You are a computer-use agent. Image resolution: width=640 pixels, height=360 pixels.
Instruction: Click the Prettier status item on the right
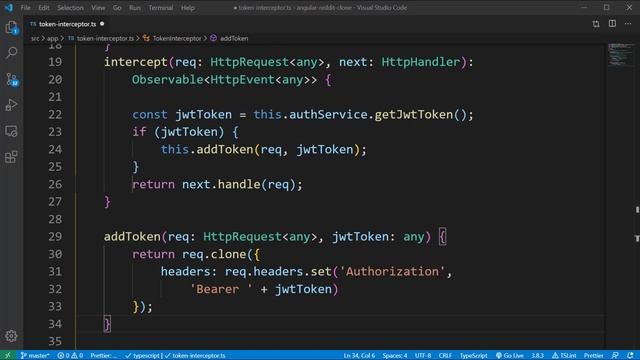pyautogui.click(x=593, y=356)
